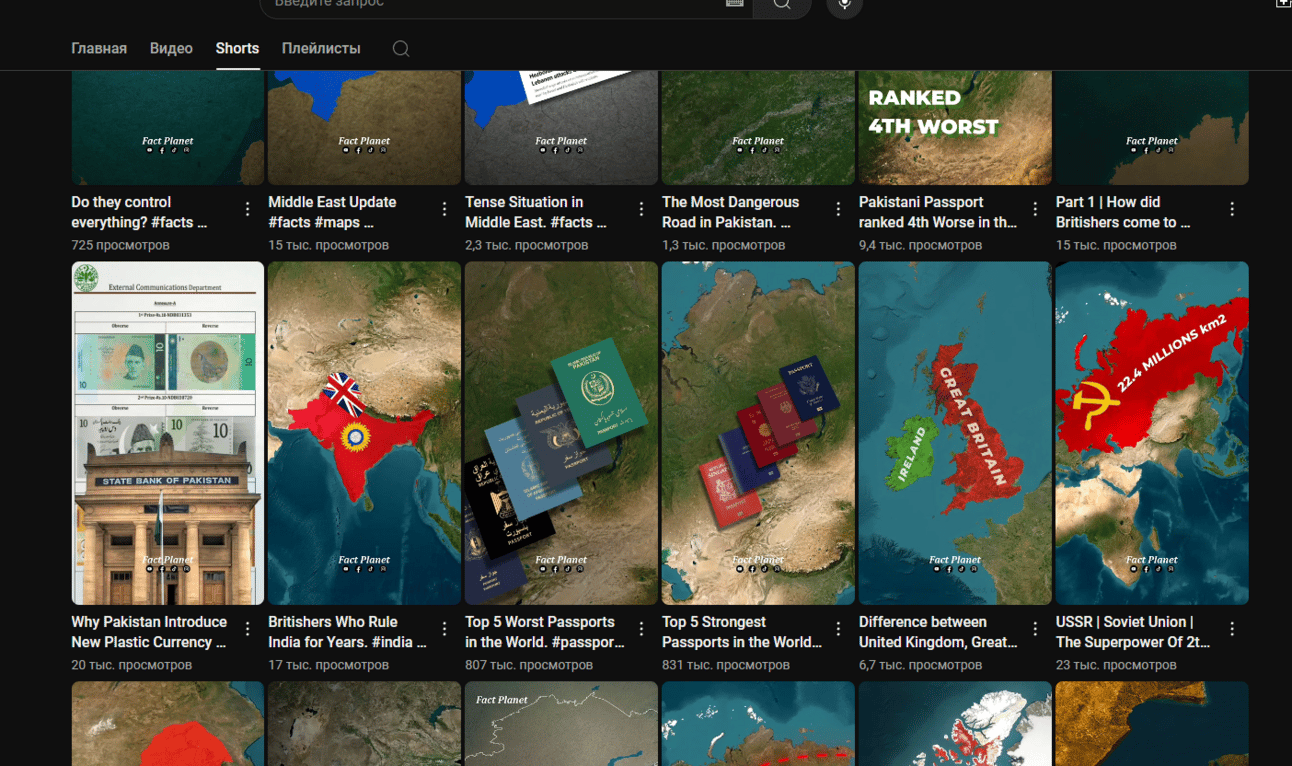Activate voice search microphone icon

(844, 5)
